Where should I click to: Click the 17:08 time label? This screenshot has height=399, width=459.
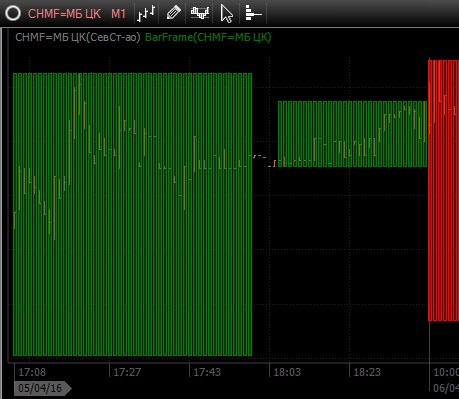pos(32,372)
